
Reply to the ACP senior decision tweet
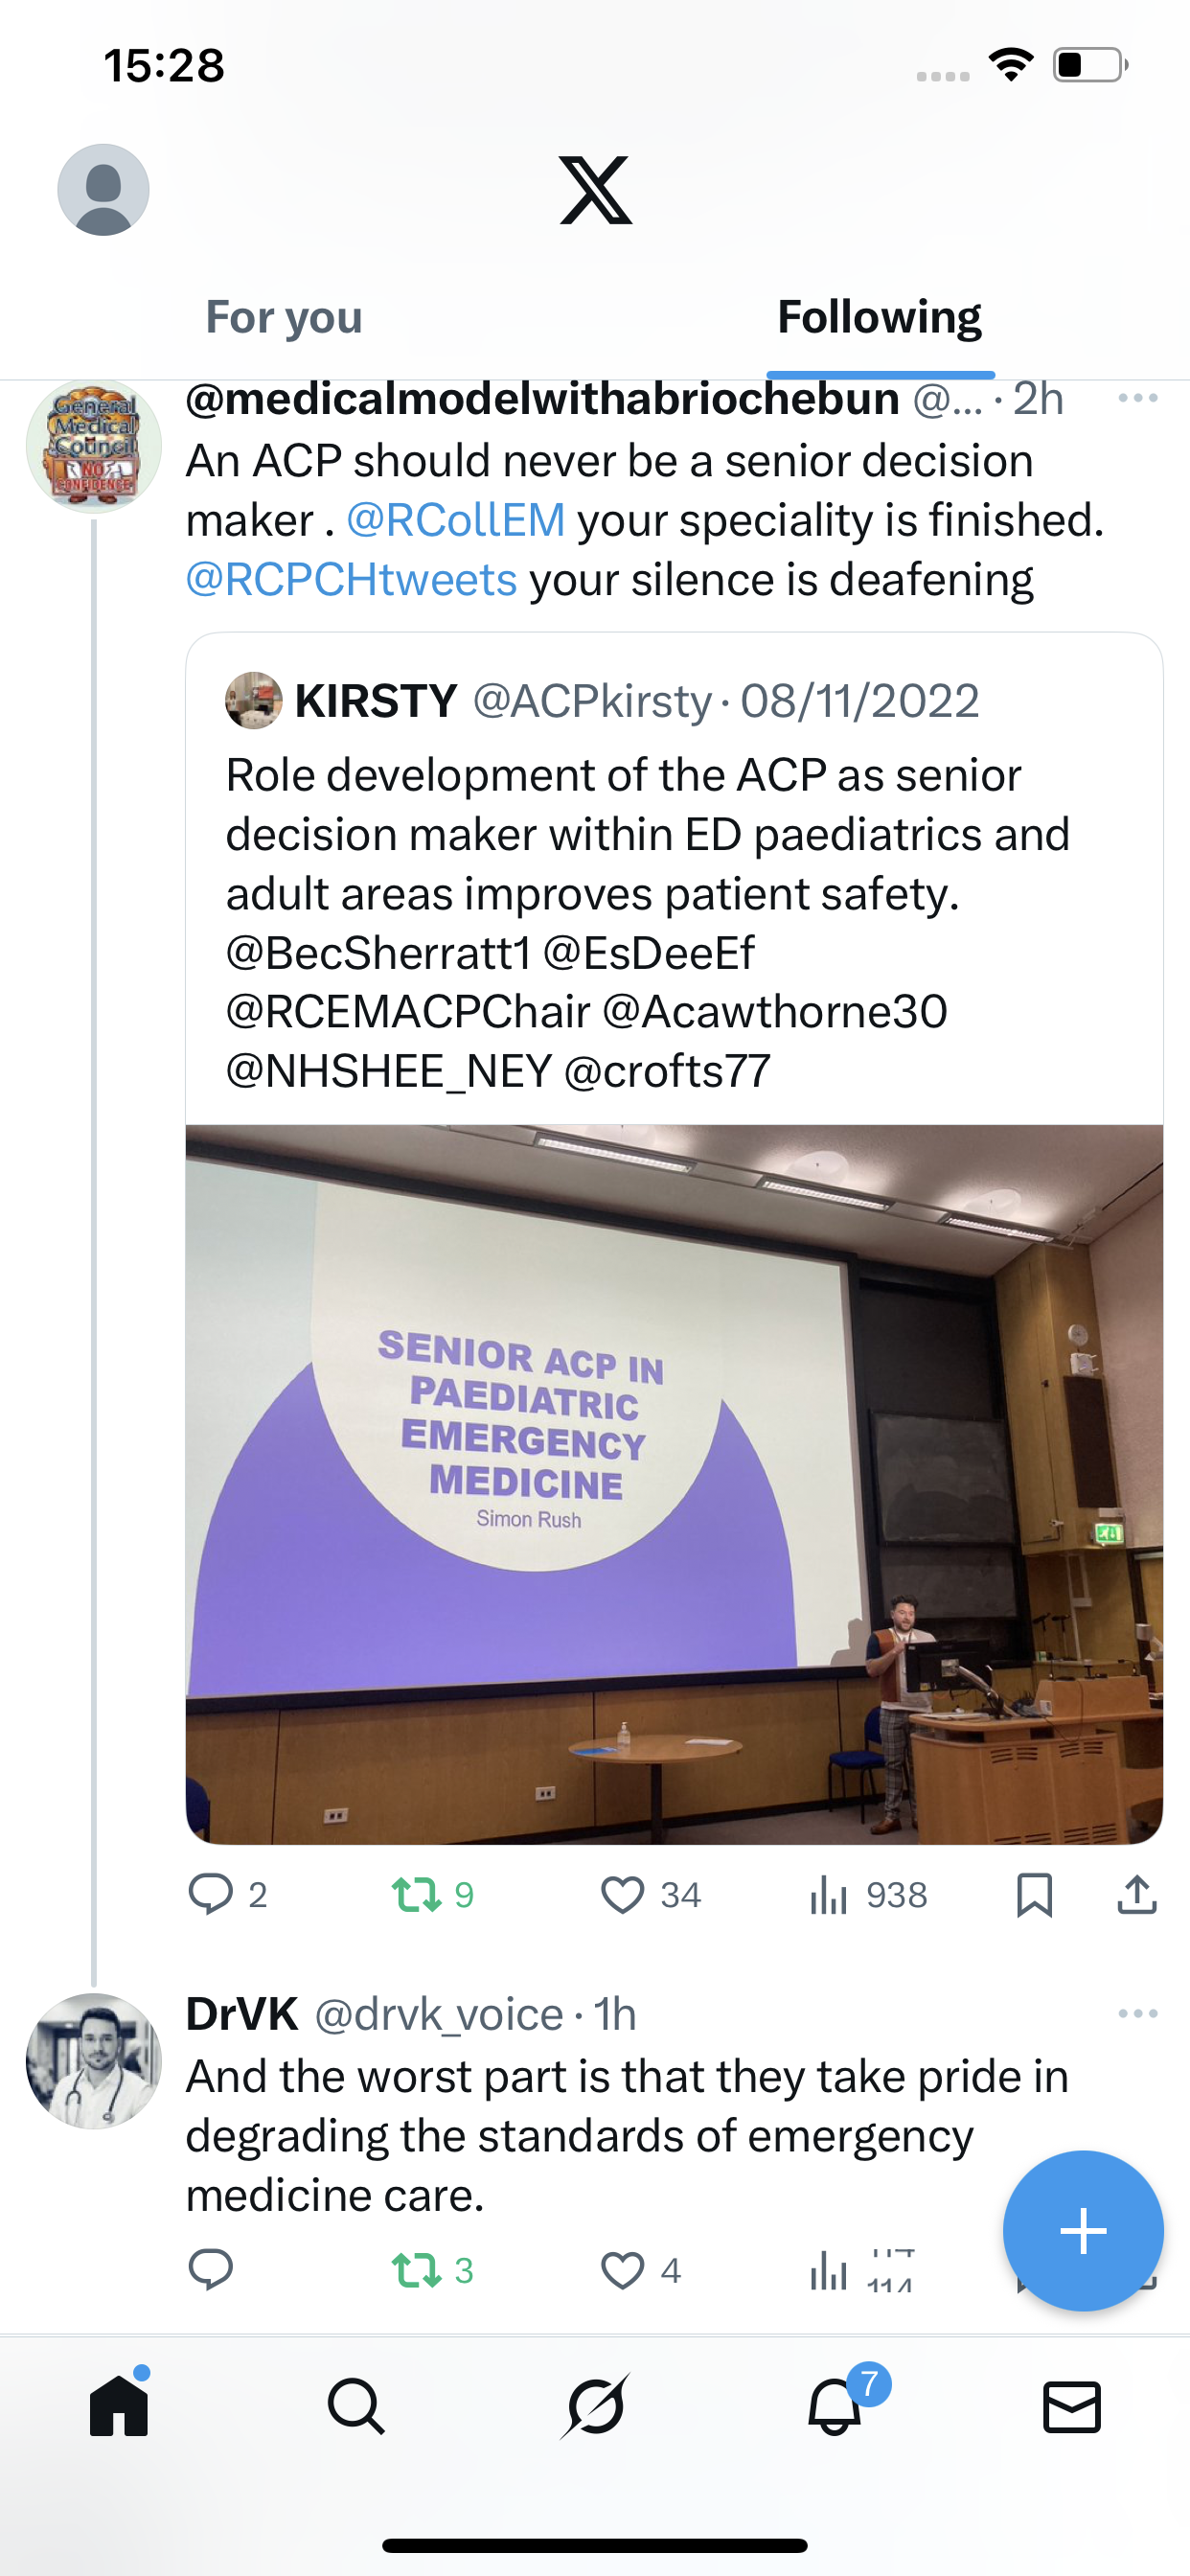(x=211, y=1894)
